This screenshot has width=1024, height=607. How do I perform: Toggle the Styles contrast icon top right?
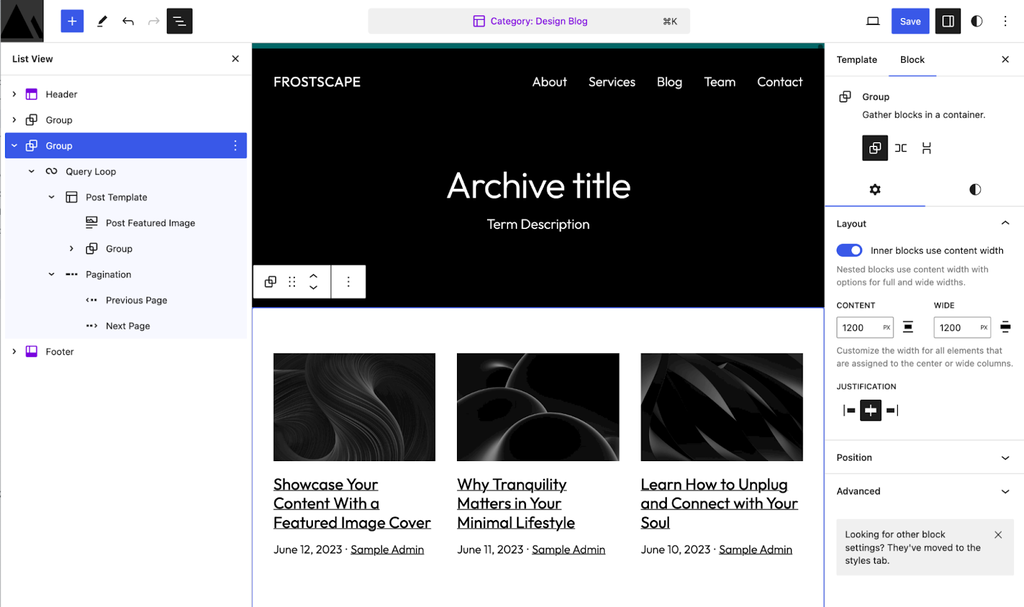[x=976, y=21]
